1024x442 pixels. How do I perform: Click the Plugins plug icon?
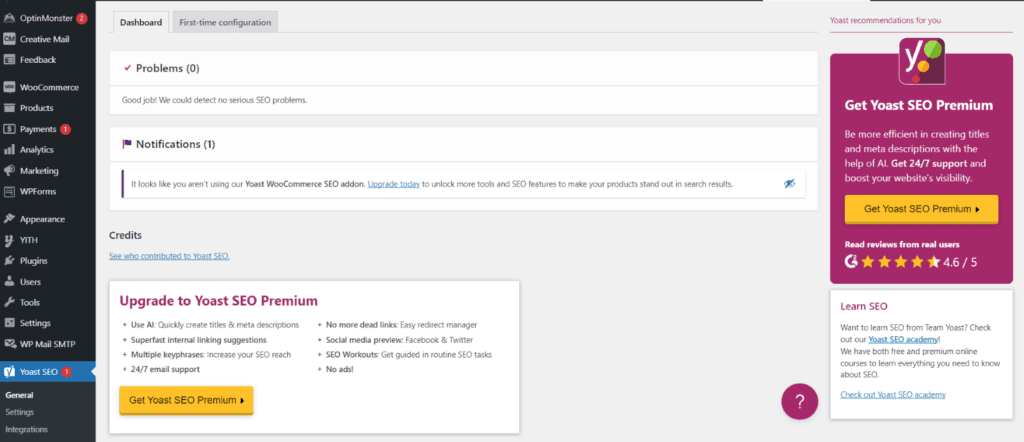[9, 261]
